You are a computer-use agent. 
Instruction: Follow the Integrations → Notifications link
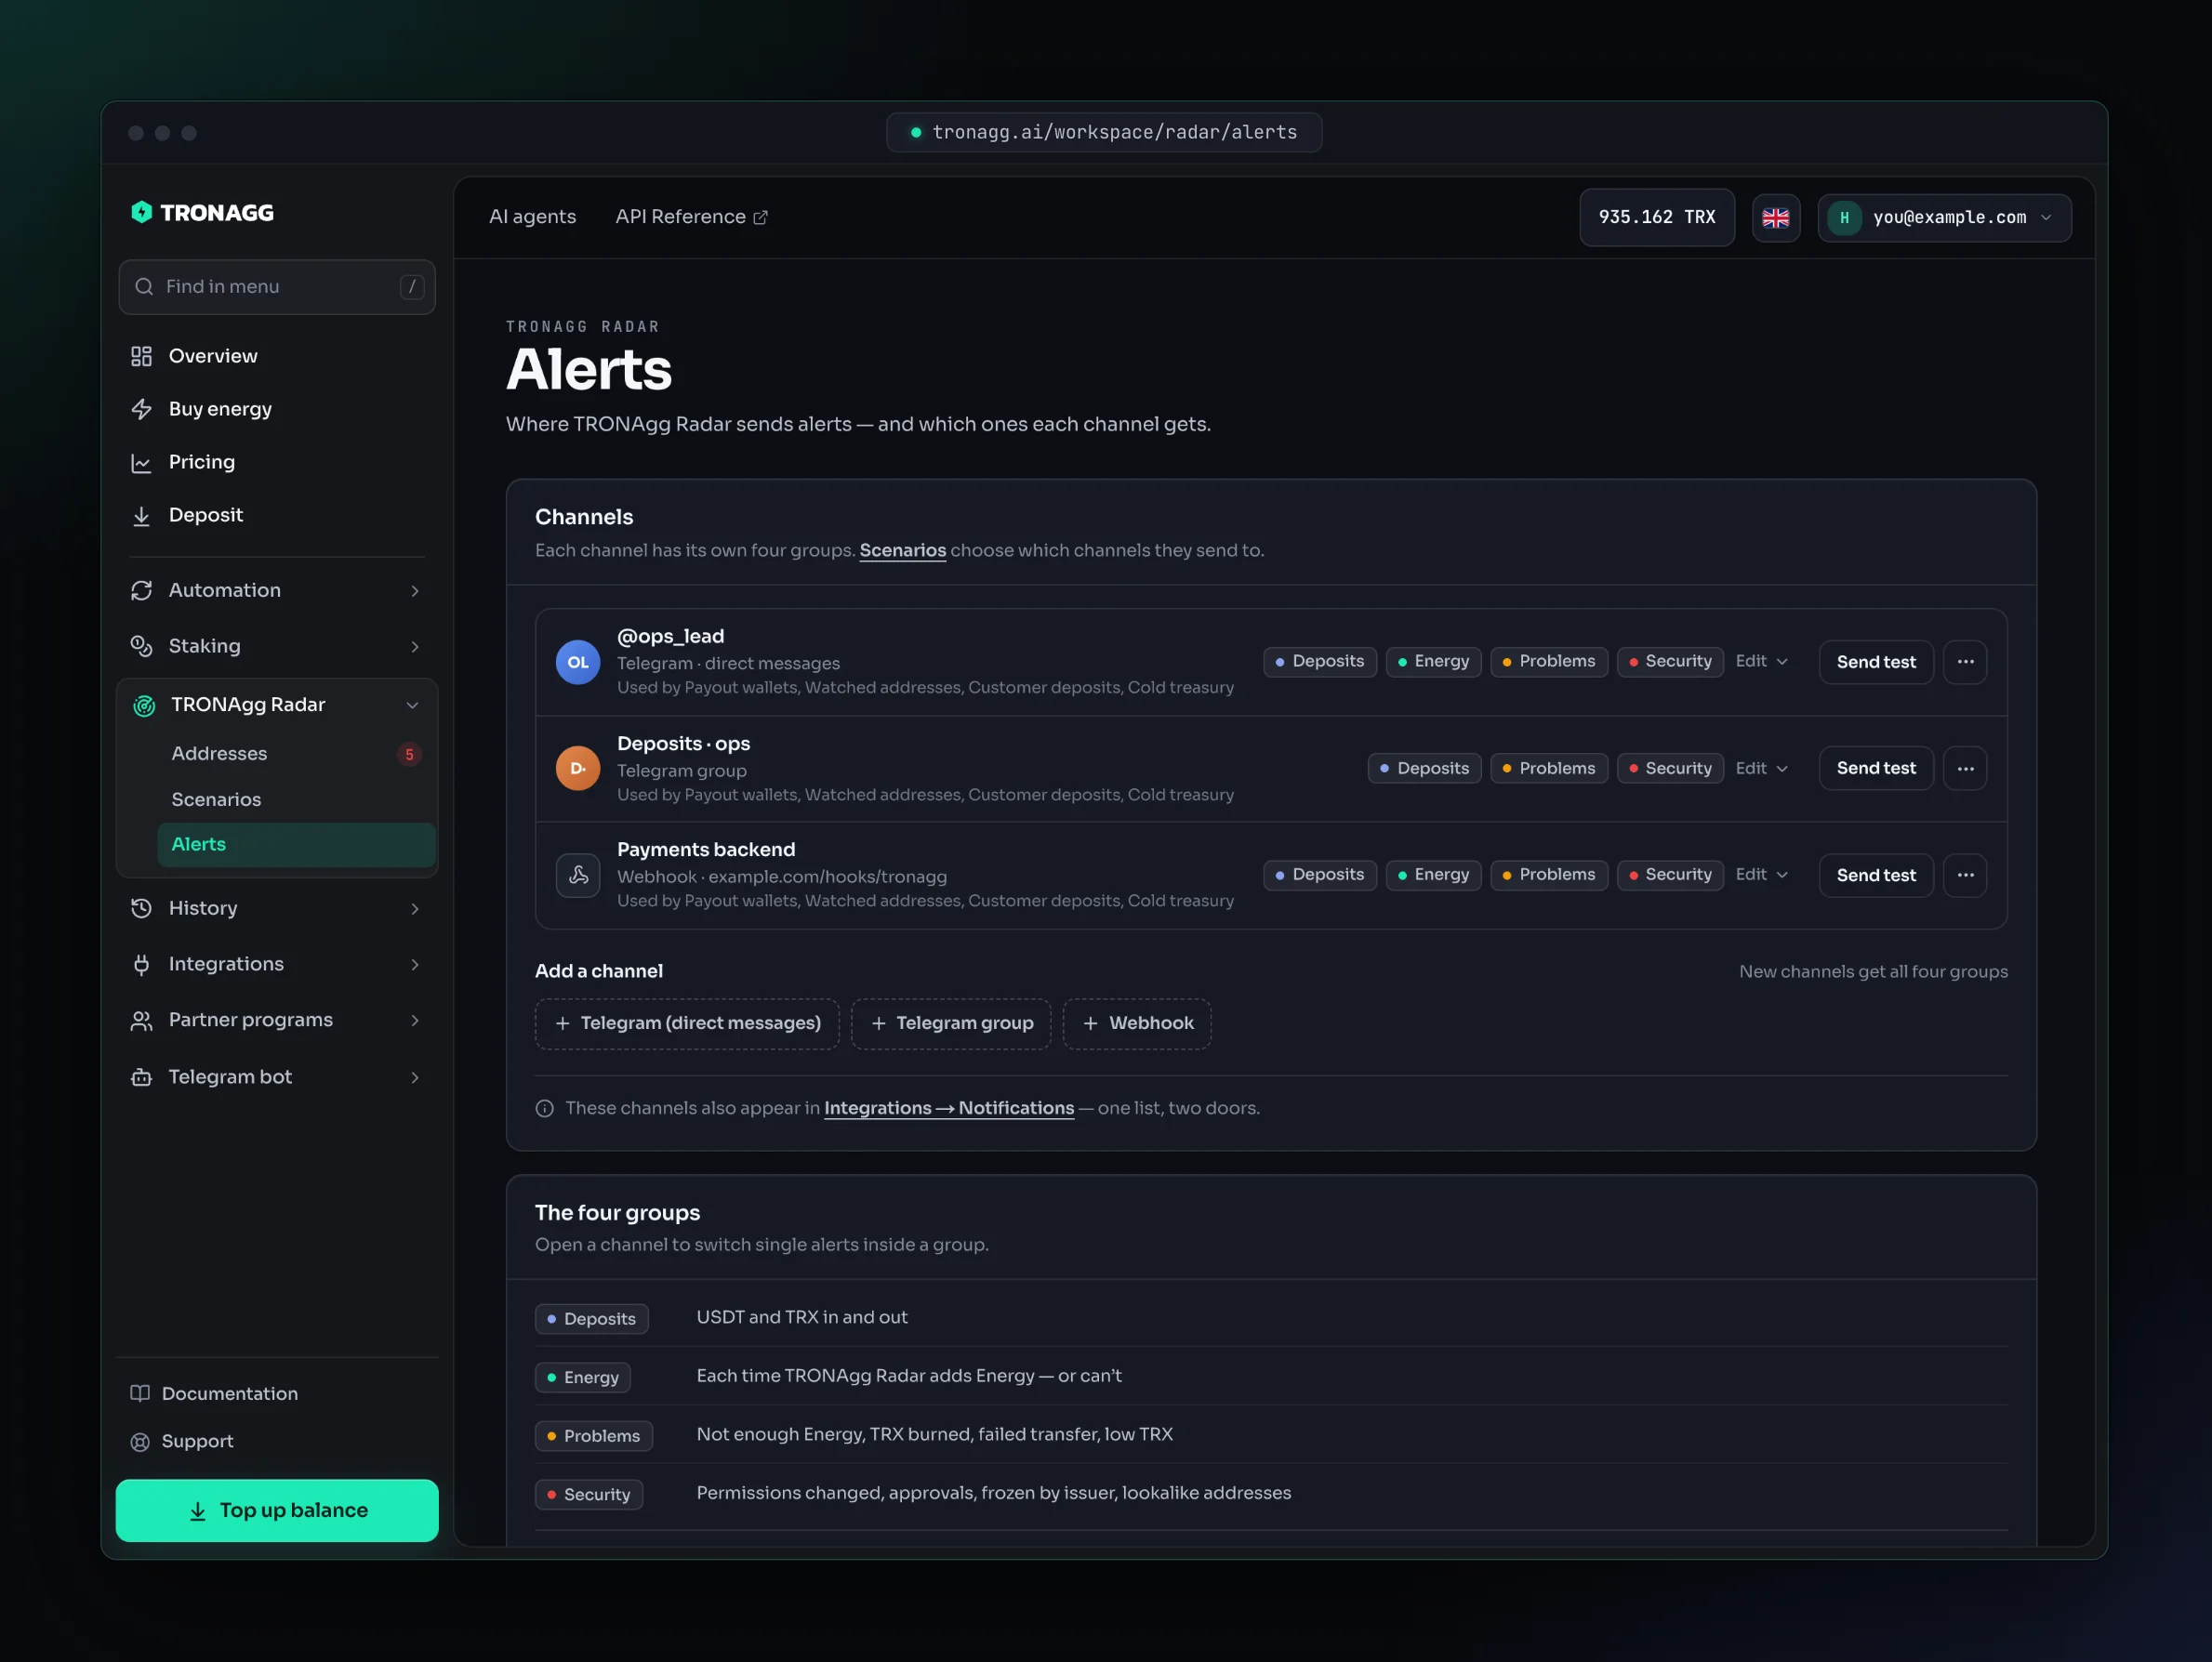pos(949,1108)
